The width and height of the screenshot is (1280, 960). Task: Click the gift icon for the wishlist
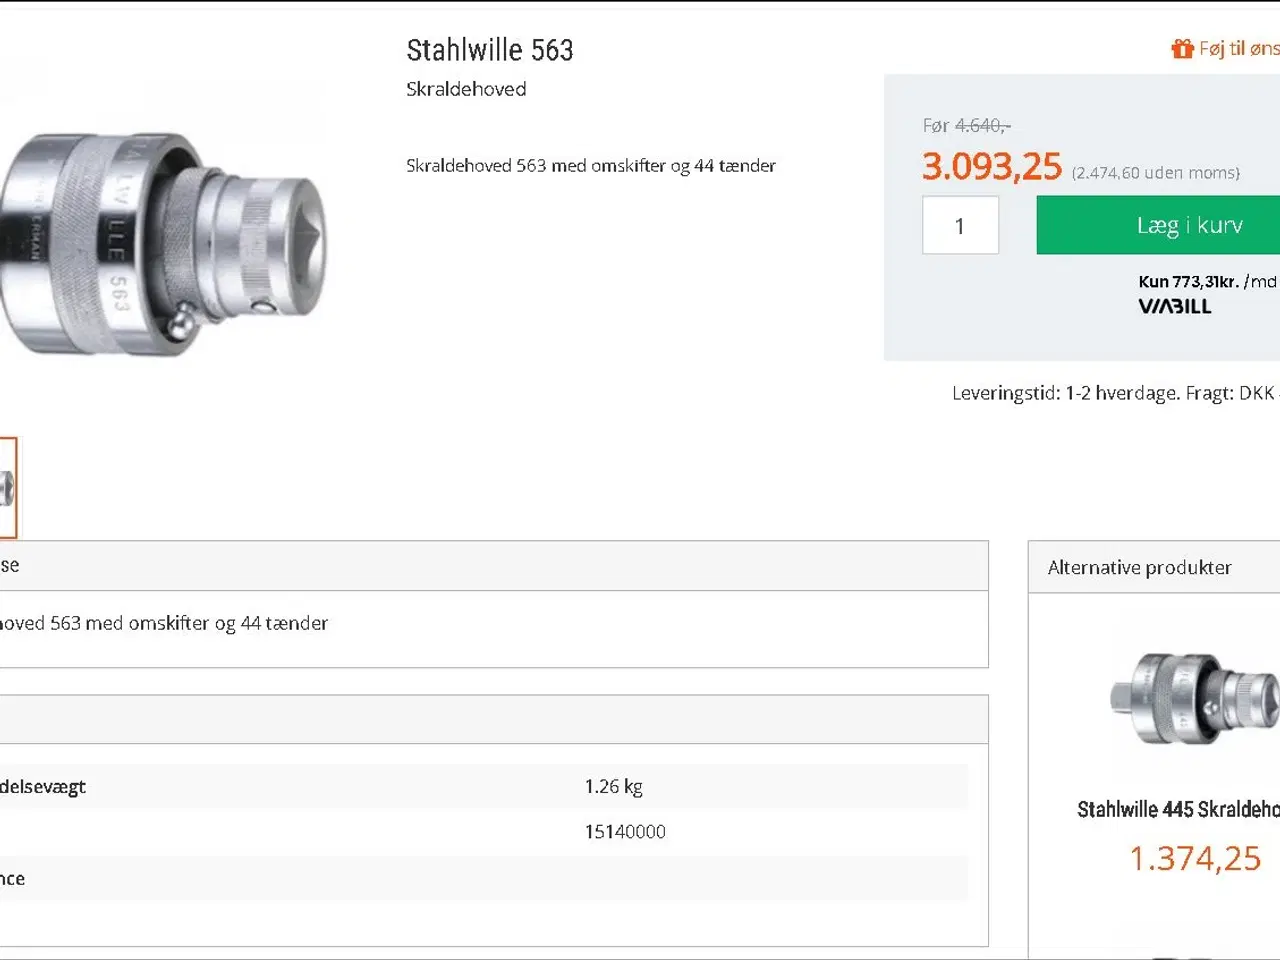(x=1182, y=48)
